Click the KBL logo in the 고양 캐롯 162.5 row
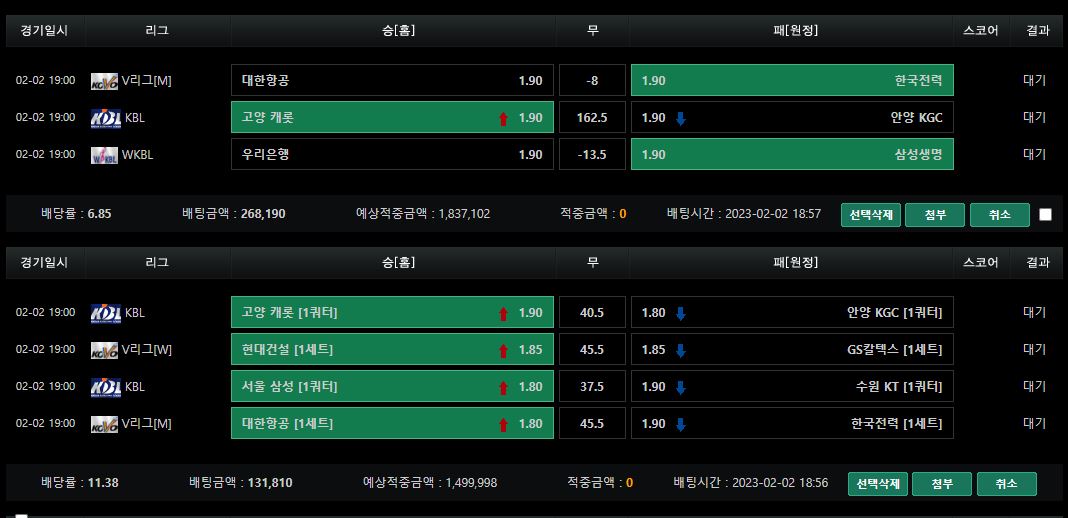 click(x=106, y=118)
